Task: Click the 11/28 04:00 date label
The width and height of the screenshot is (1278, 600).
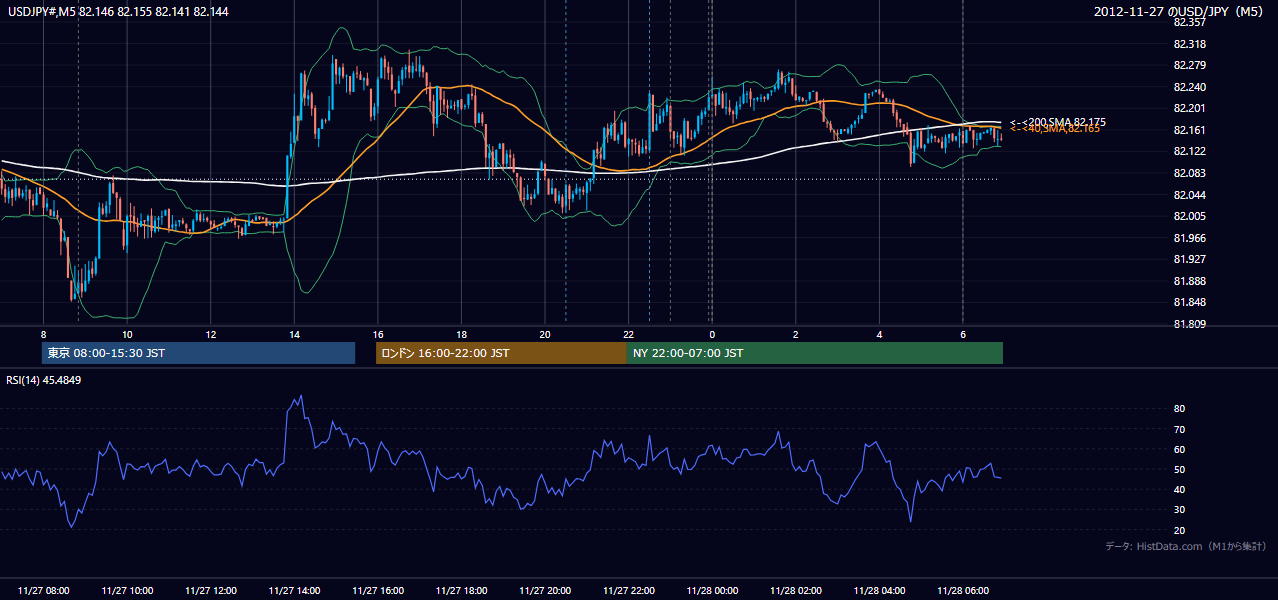Action: pos(879,591)
